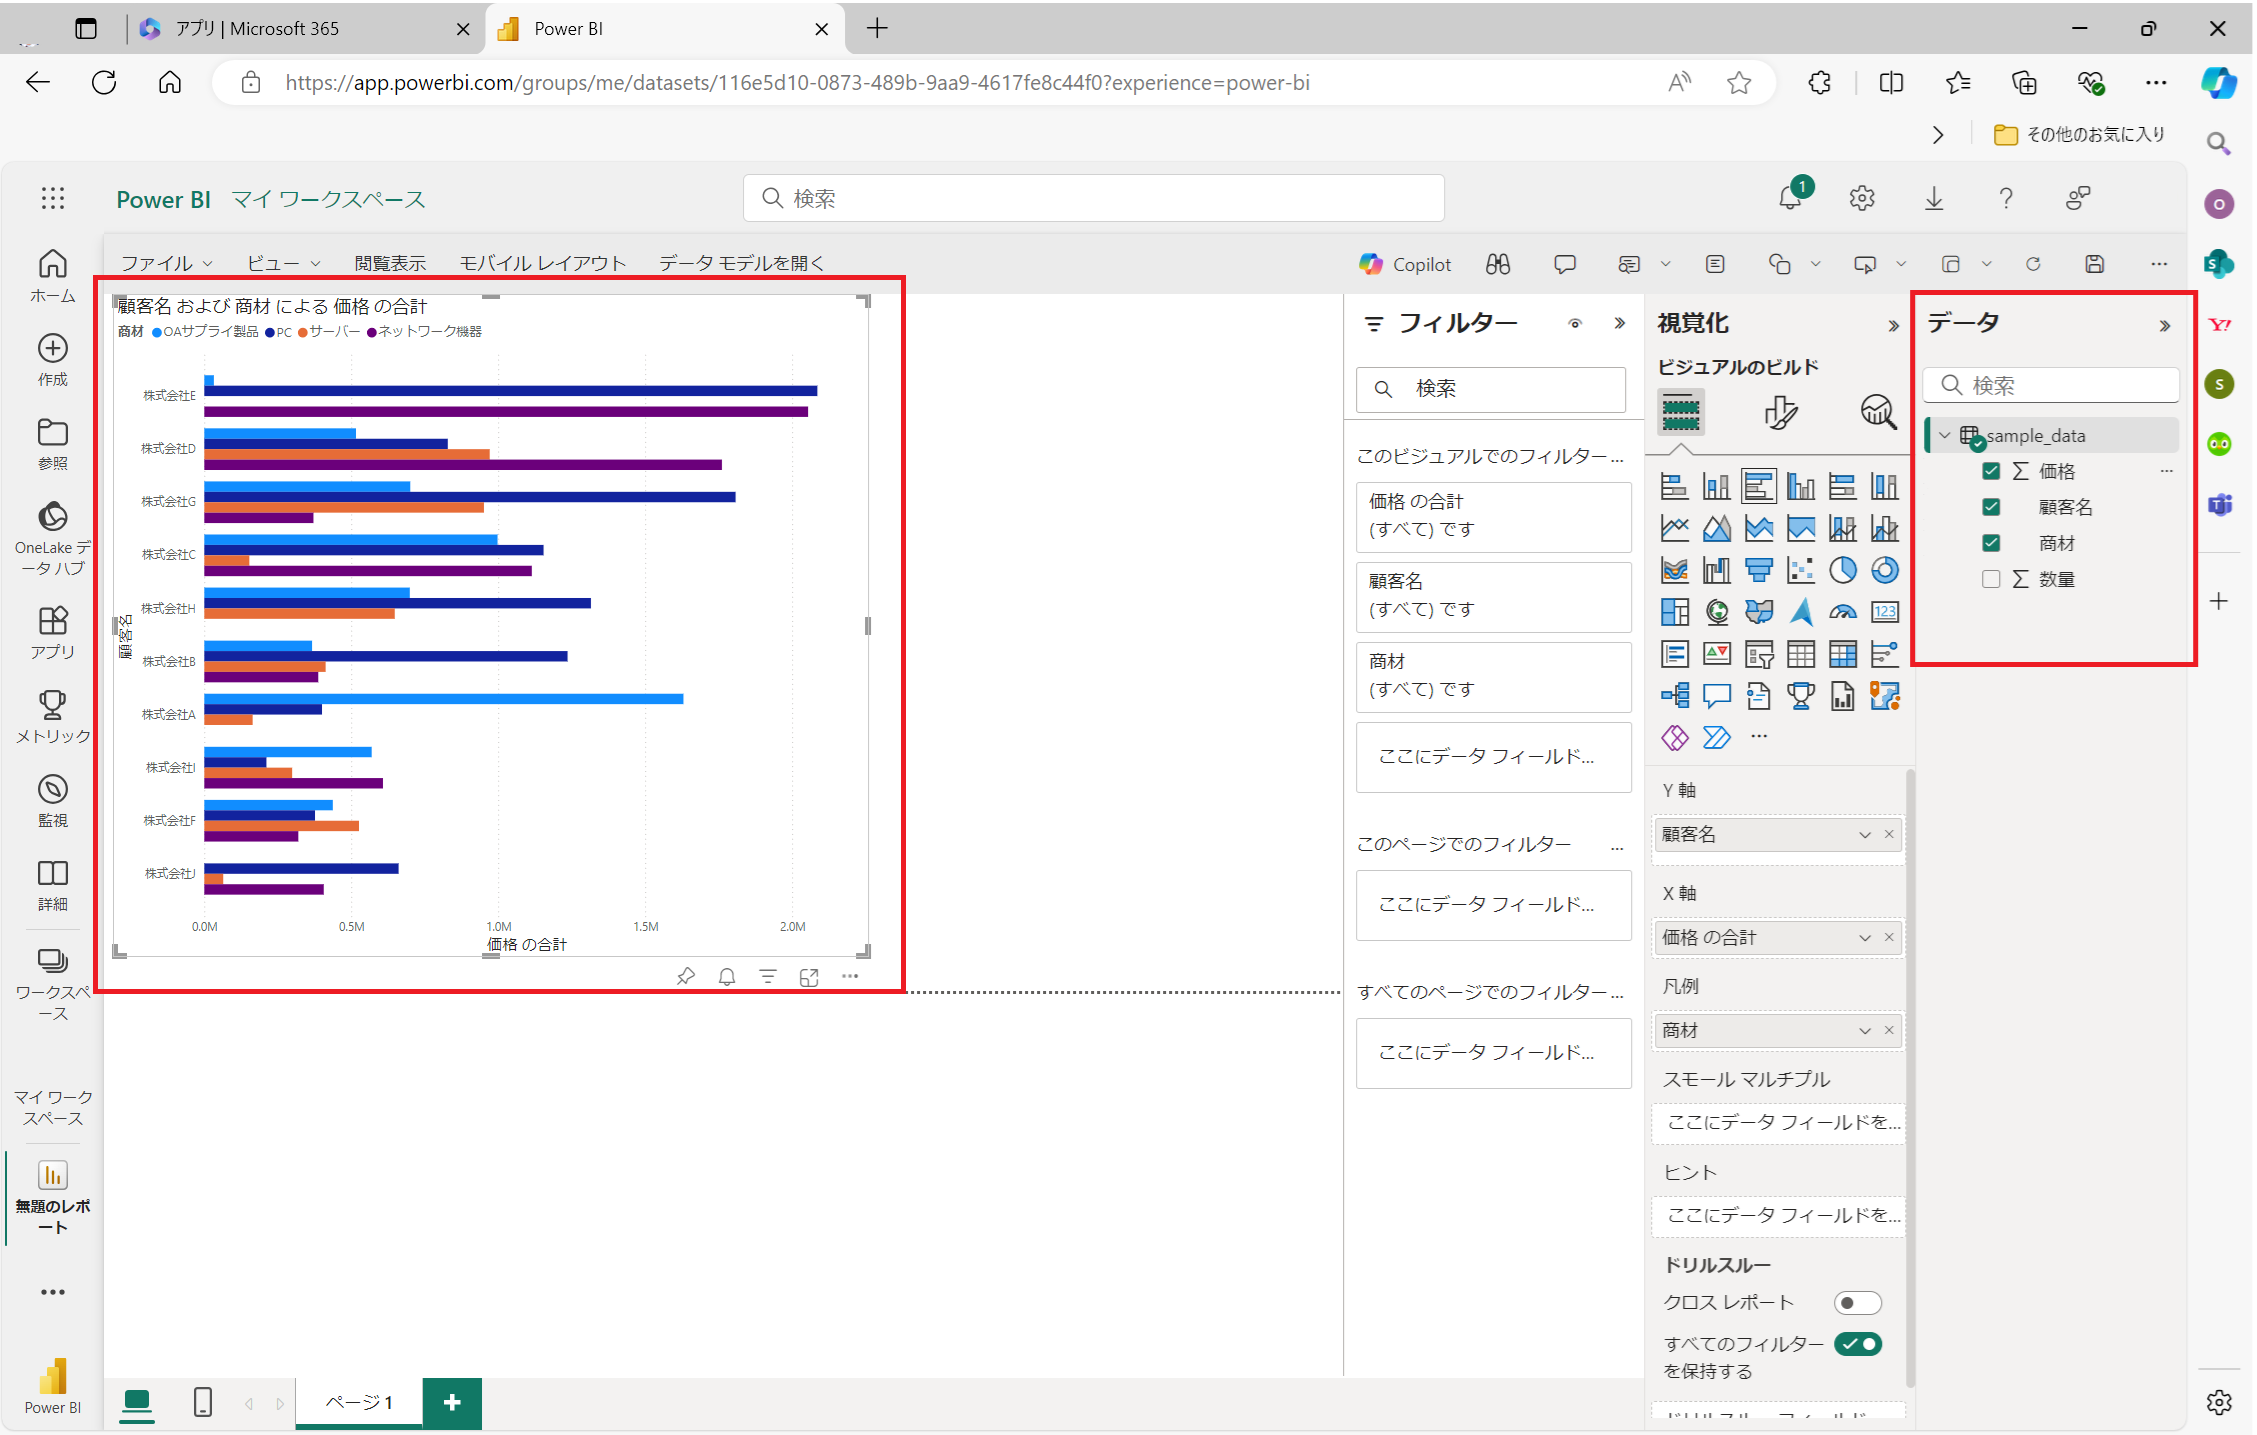The image size is (2257, 1435).
Task: Collapse the 視覚化 pane chevrons
Action: tap(1892, 326)
